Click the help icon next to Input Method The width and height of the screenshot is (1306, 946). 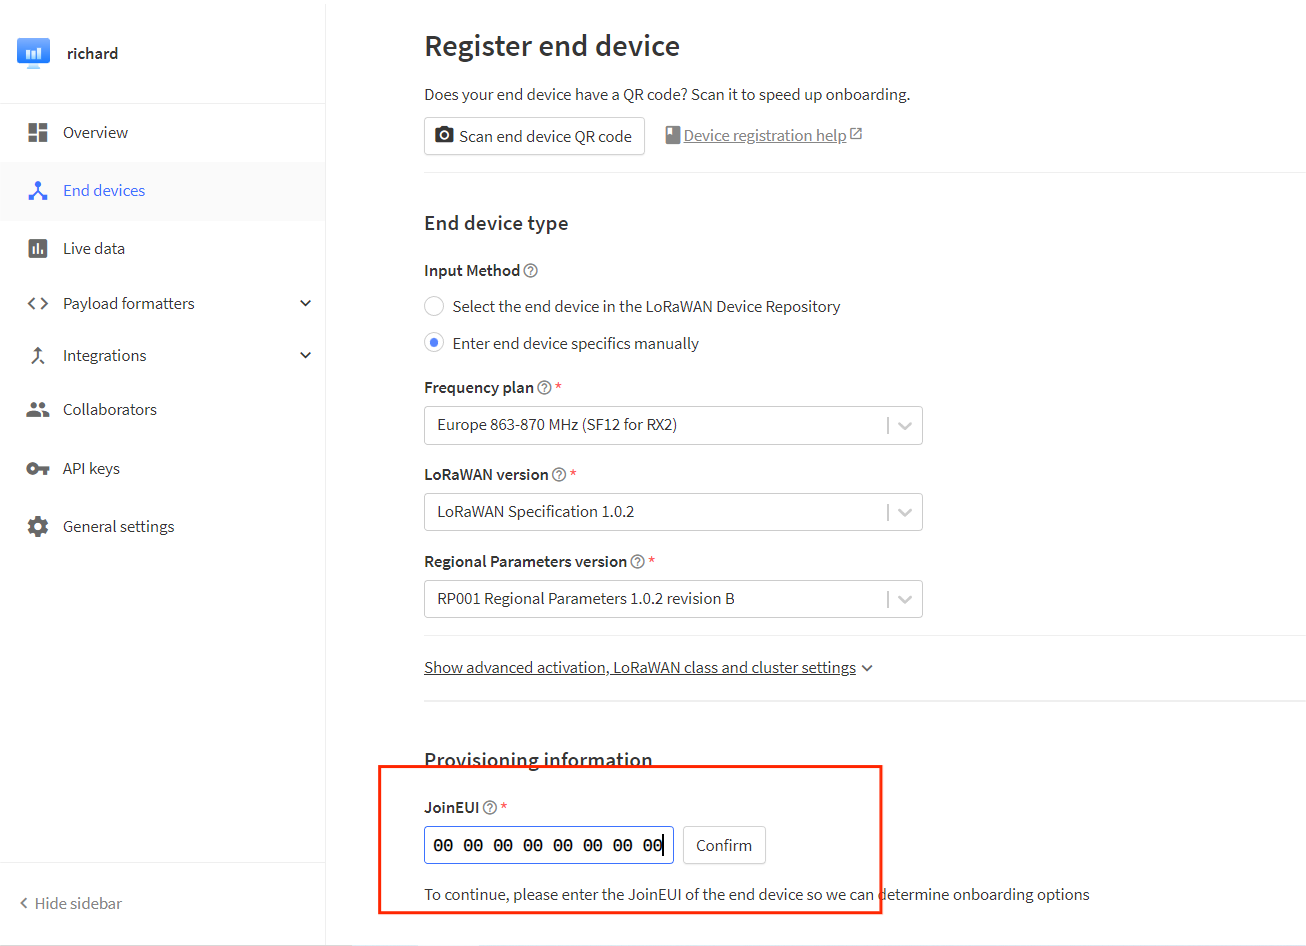[531, 271]
